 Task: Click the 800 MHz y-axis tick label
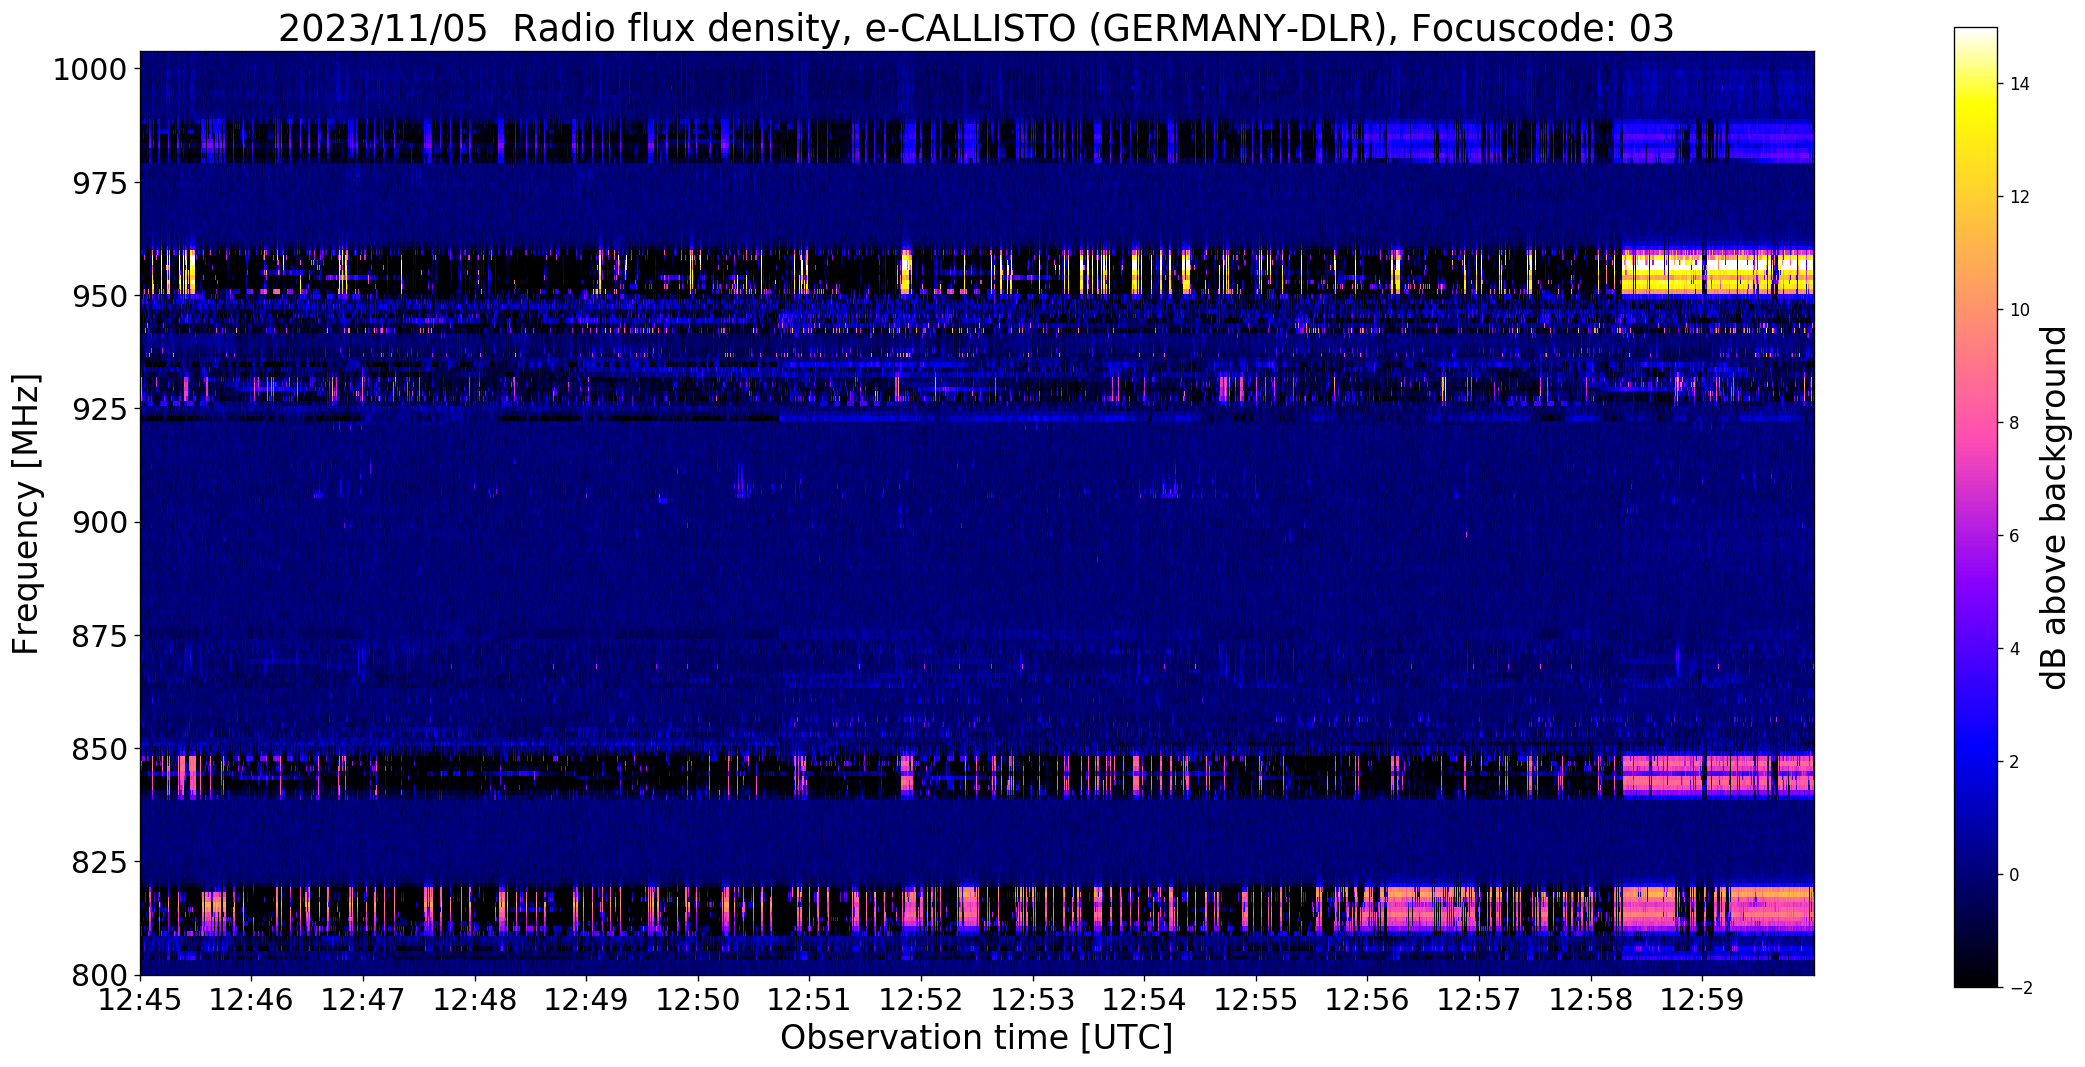100,974
